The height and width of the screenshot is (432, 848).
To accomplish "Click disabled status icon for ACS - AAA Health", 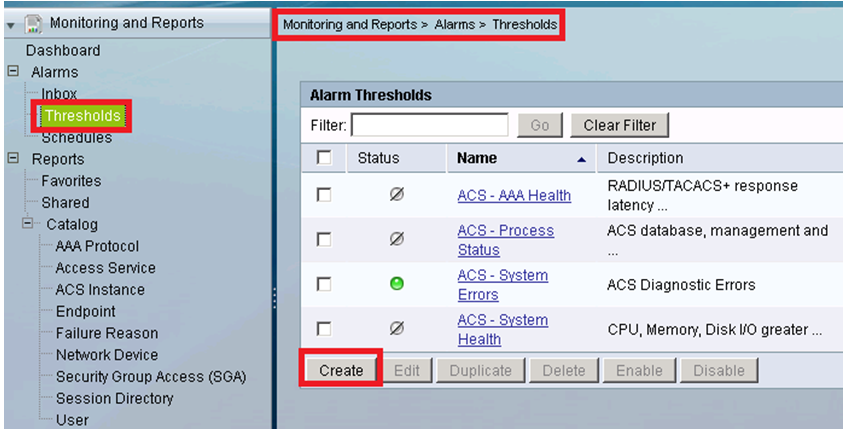I will tap(397, 194).
